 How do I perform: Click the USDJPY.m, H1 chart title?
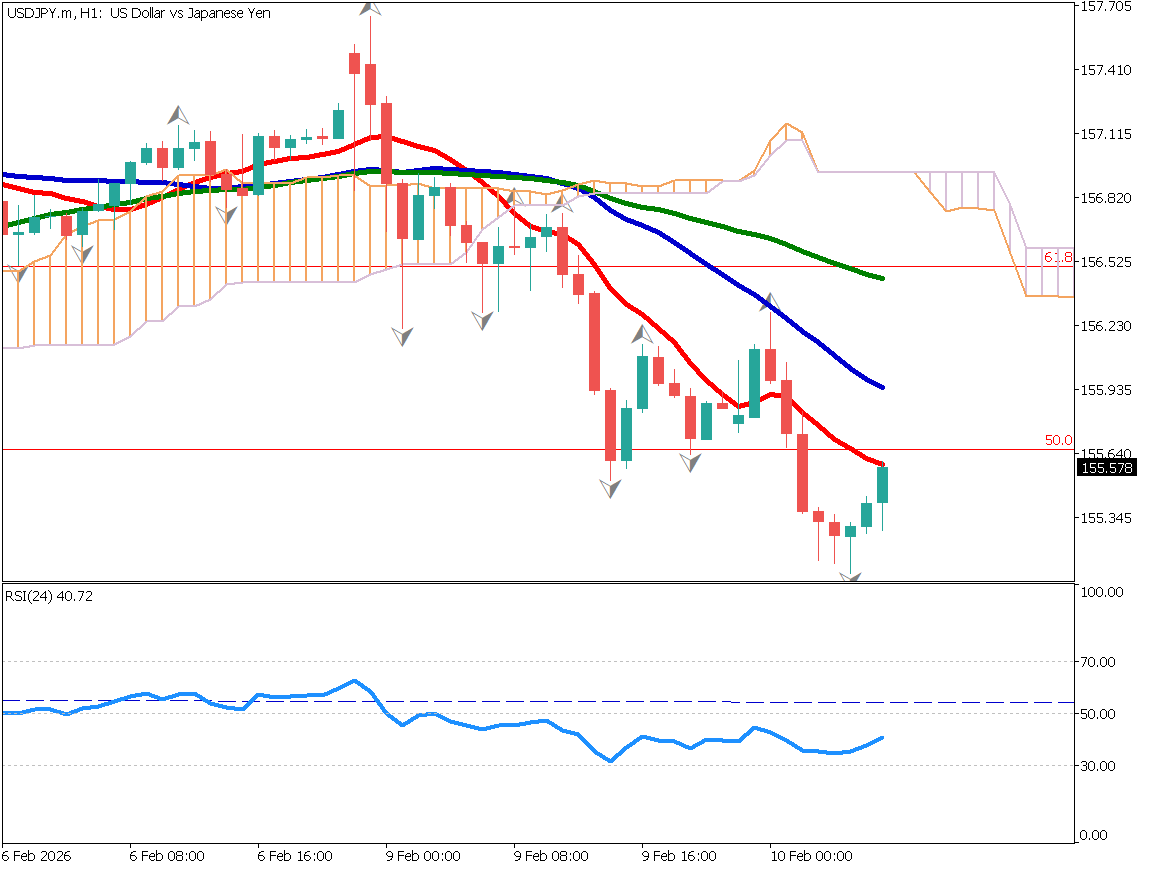pos(137,13)
